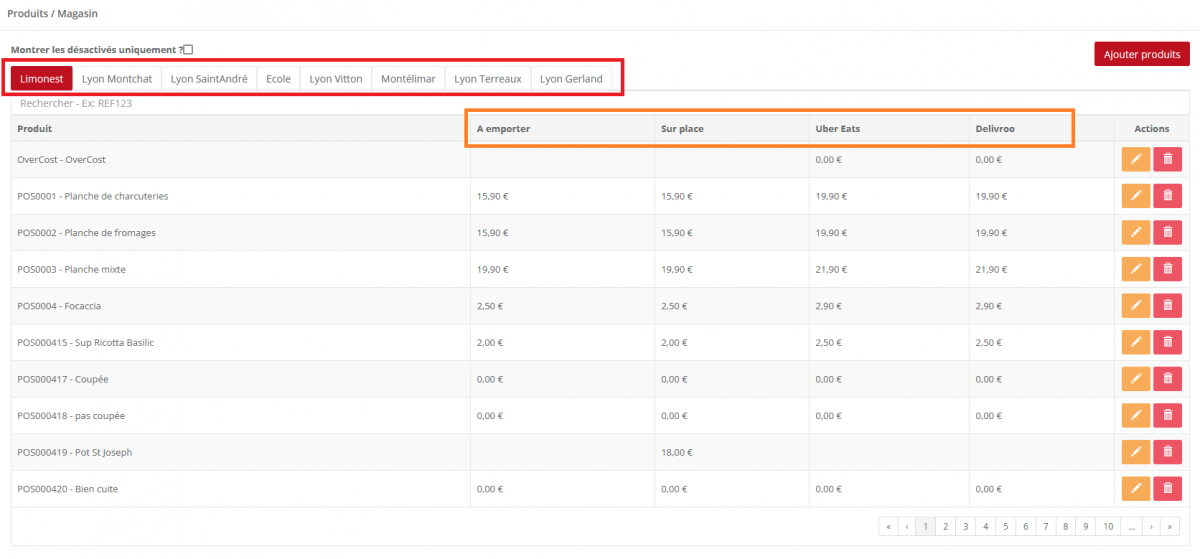Viewport: 1200px width, 559px height.
Task: Edit the Planche mixte product
Action: 1135,269
